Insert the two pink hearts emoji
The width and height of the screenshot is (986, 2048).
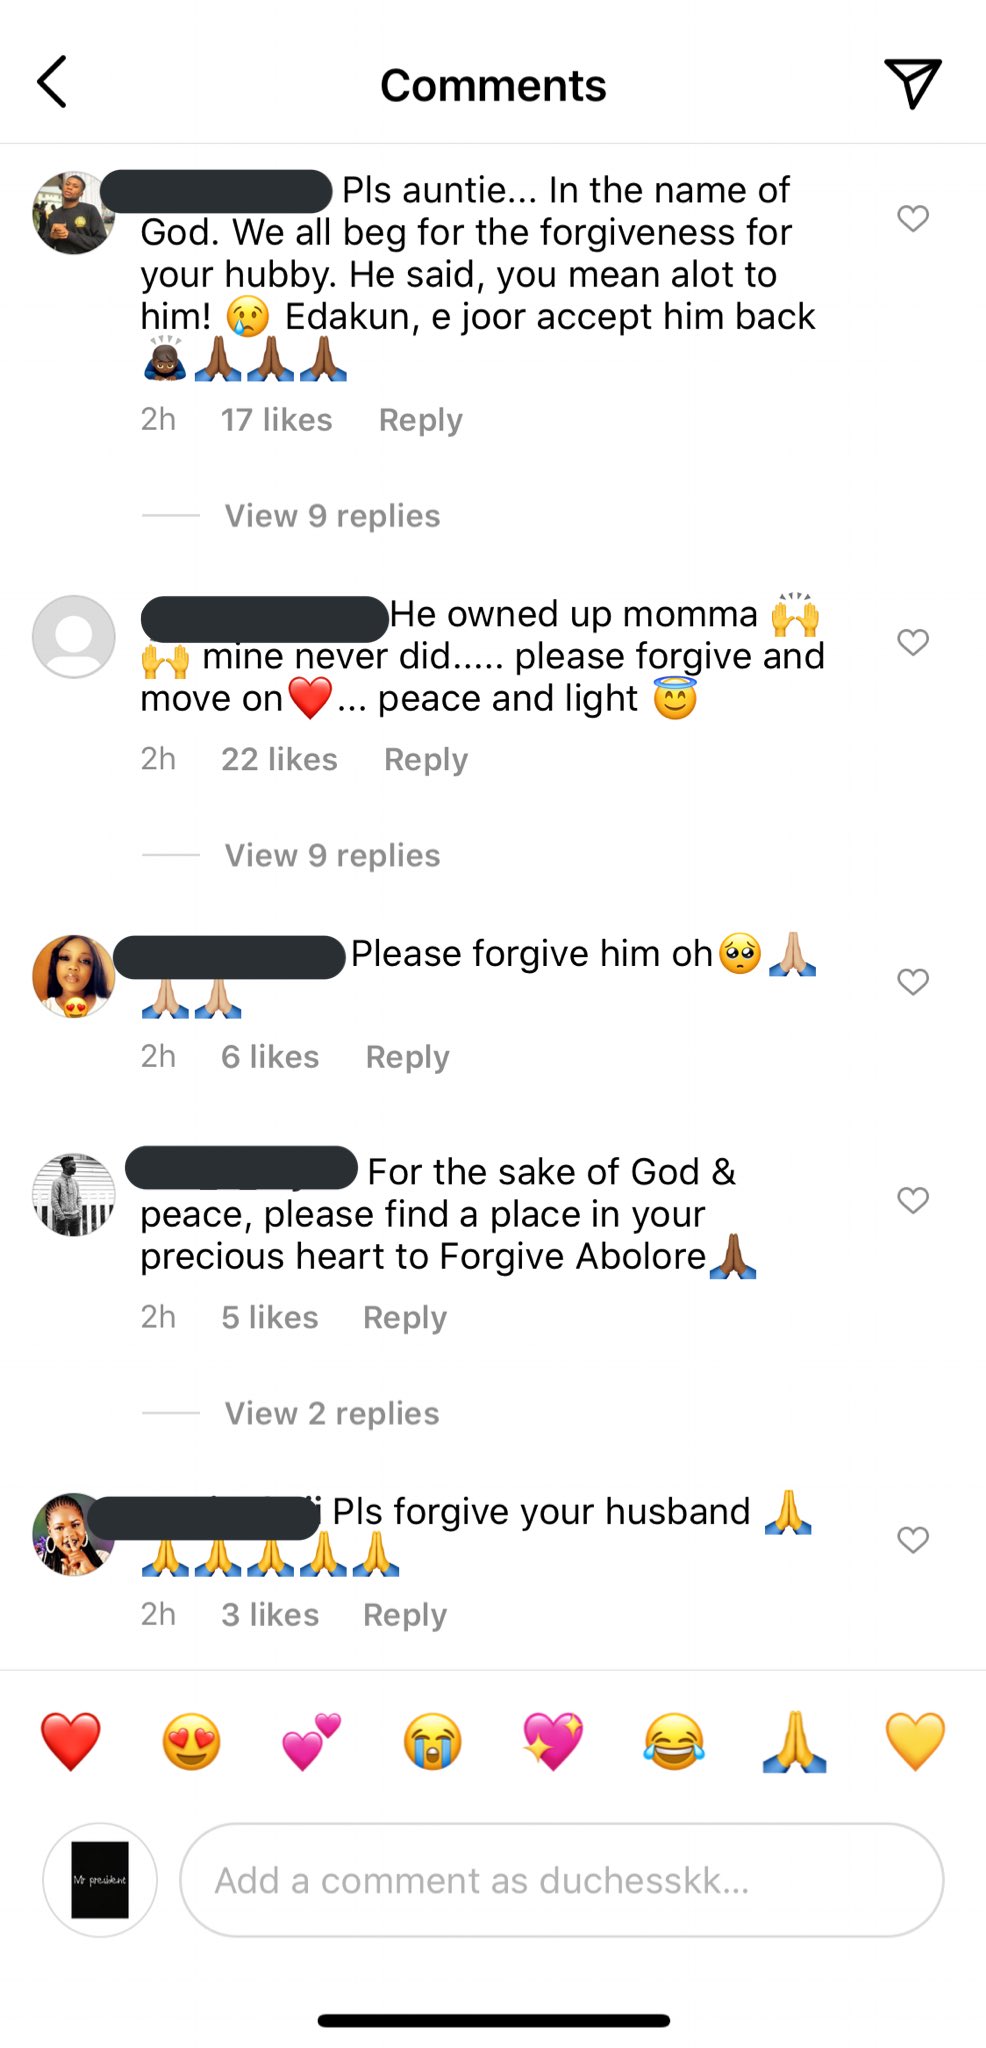point(312,1741)
